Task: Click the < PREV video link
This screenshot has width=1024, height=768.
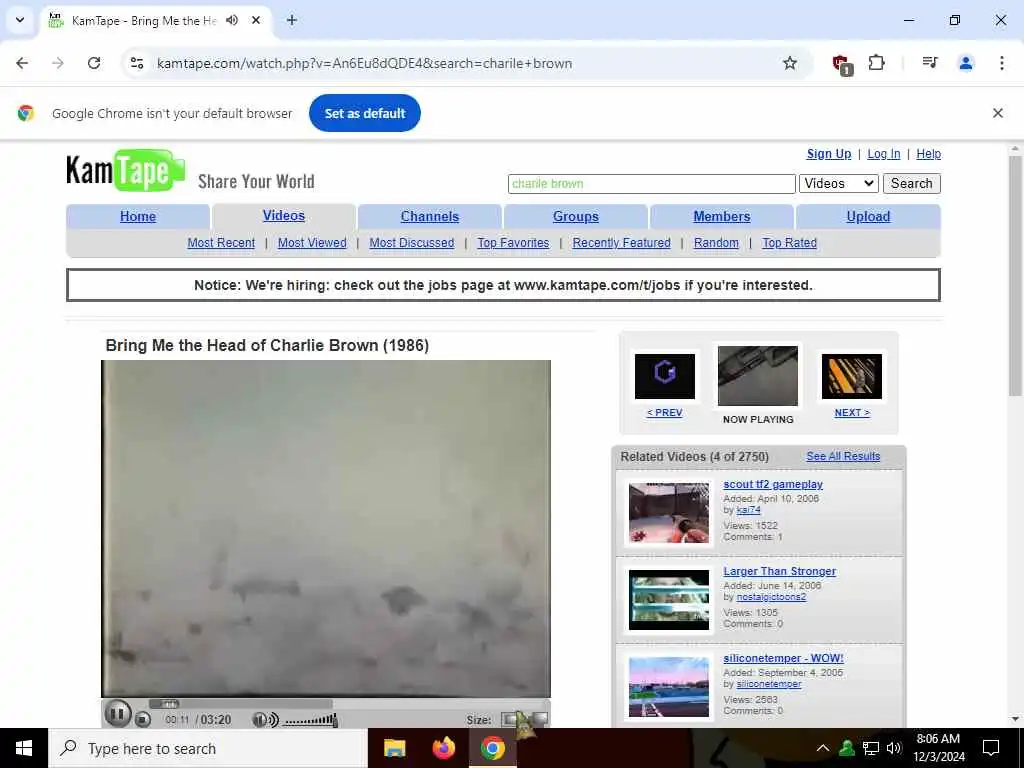Action: [x=664, y=413]
